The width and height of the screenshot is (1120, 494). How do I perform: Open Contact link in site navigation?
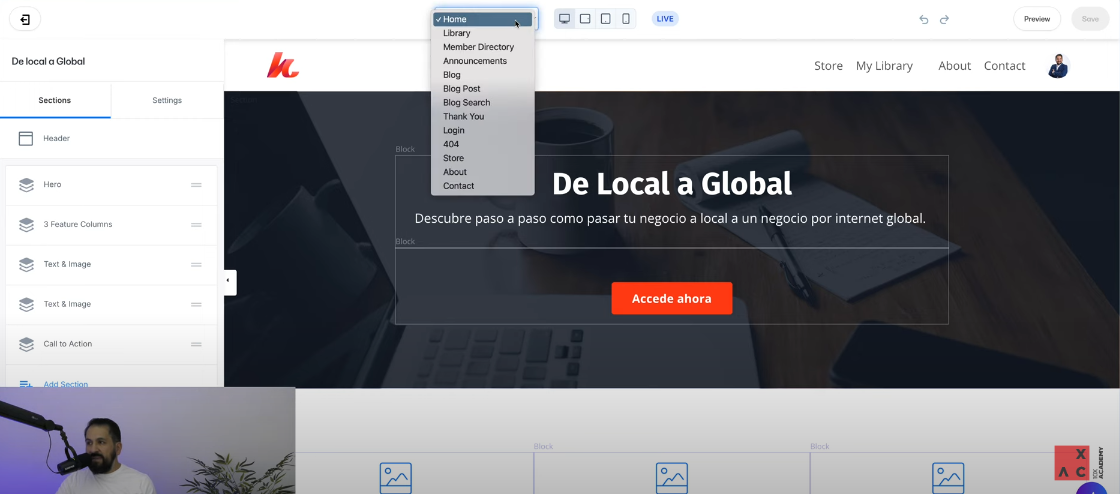coord(1004,66)
